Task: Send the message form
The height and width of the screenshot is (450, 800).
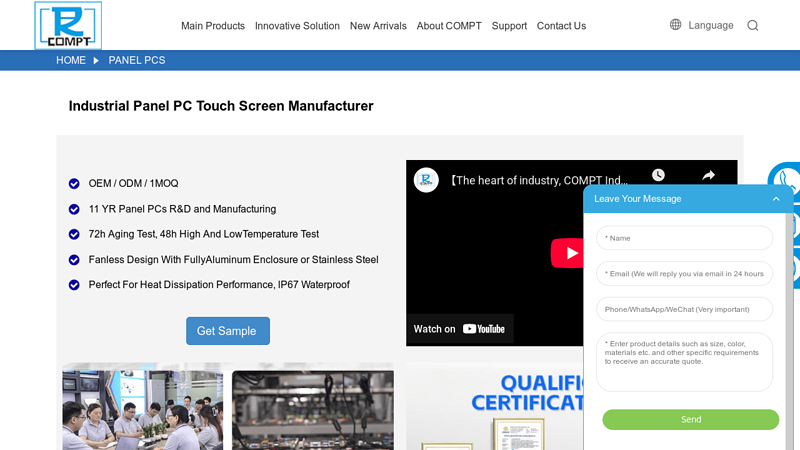Action: coord(690,419)
